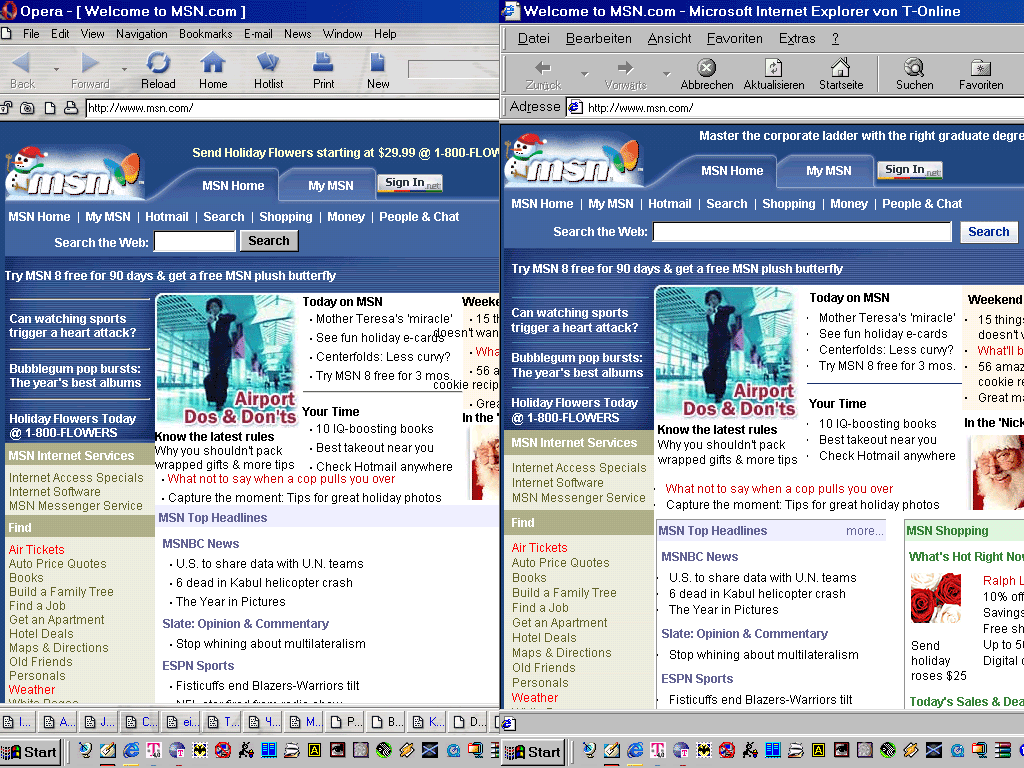This screenshot has width=1024, height=768.
Task: Open Air Tickets link in the Opera page
Action: coord(37,550)
